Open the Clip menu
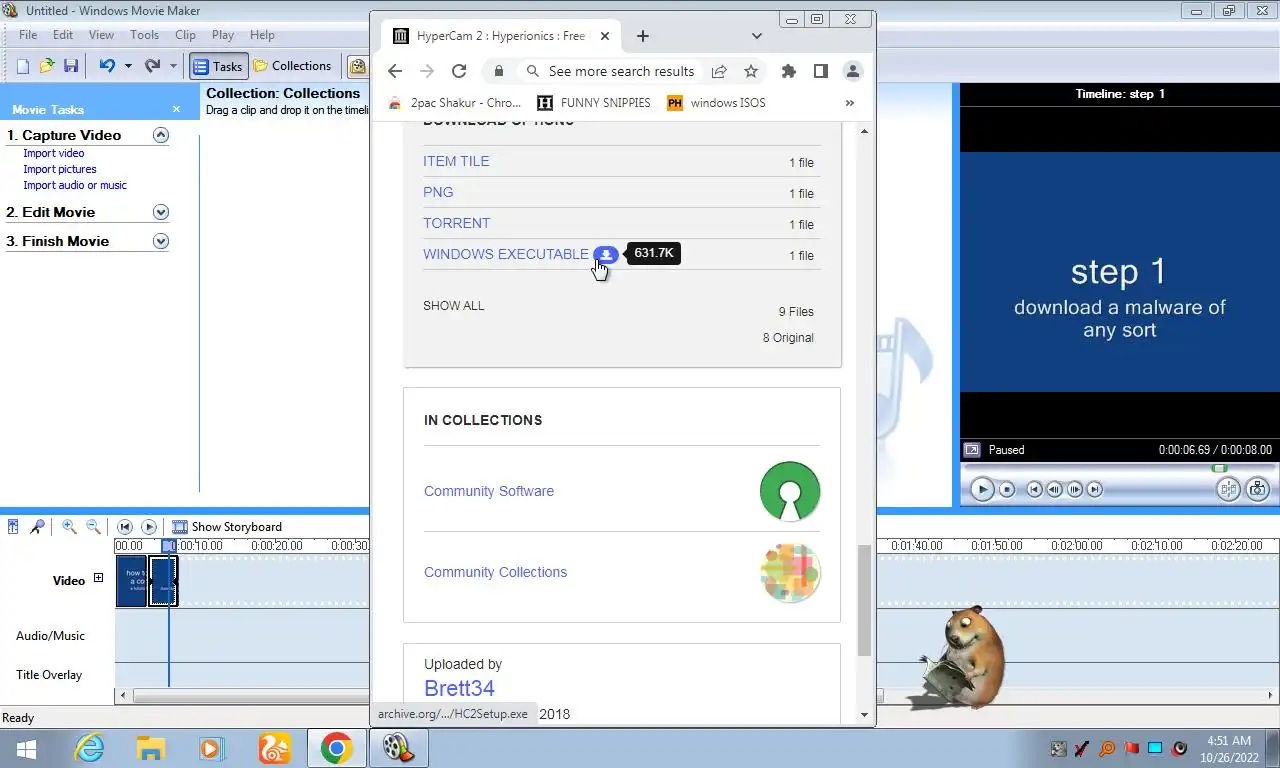The width and height of the screenshot is (1280, 768). [x=185, y=35]
